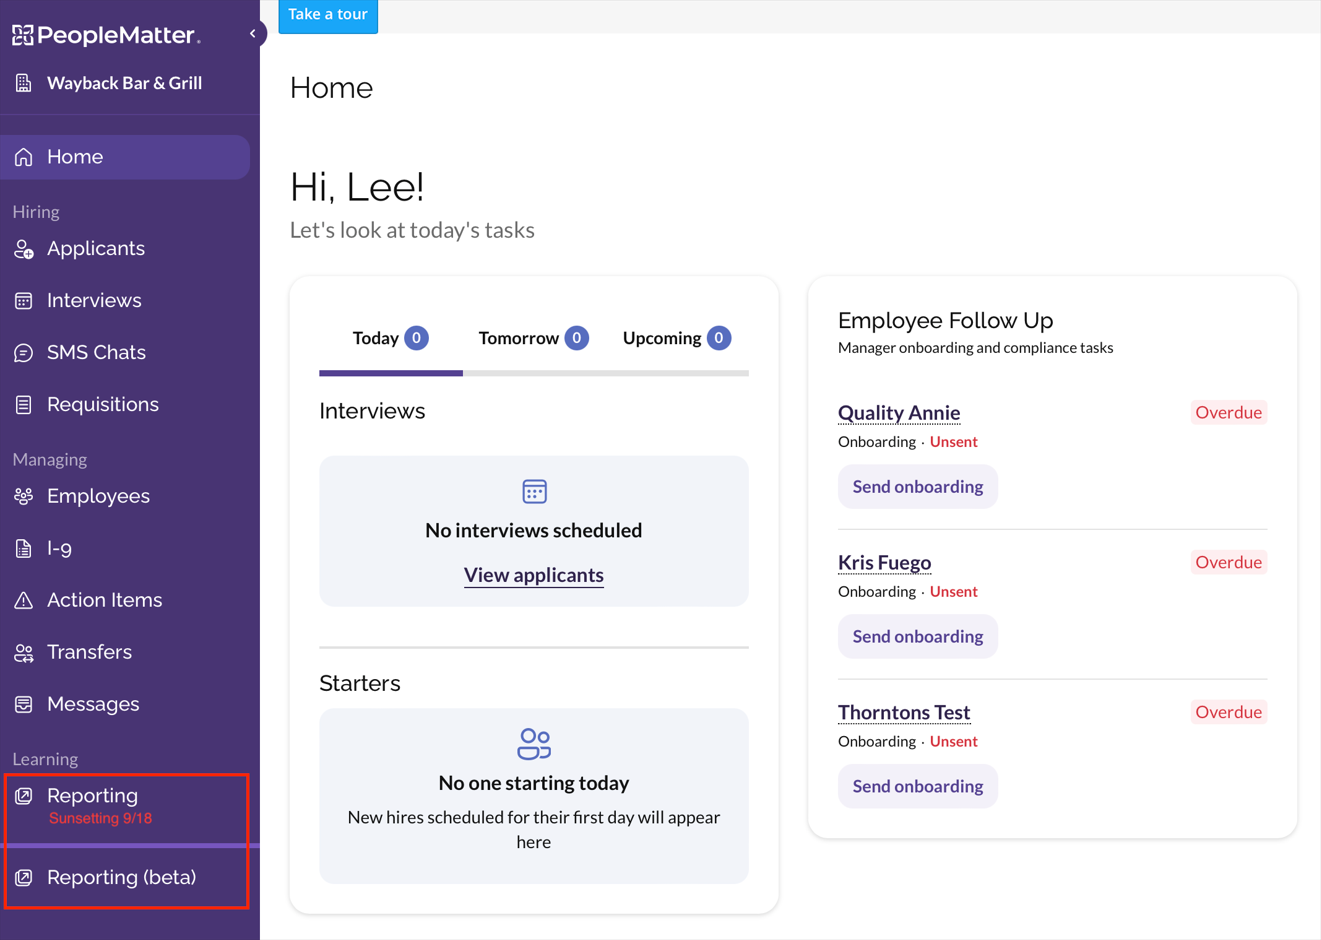Open Thorntons Test employee profile link
This screenshot has width=1321, height=940.
coord(903,712)
